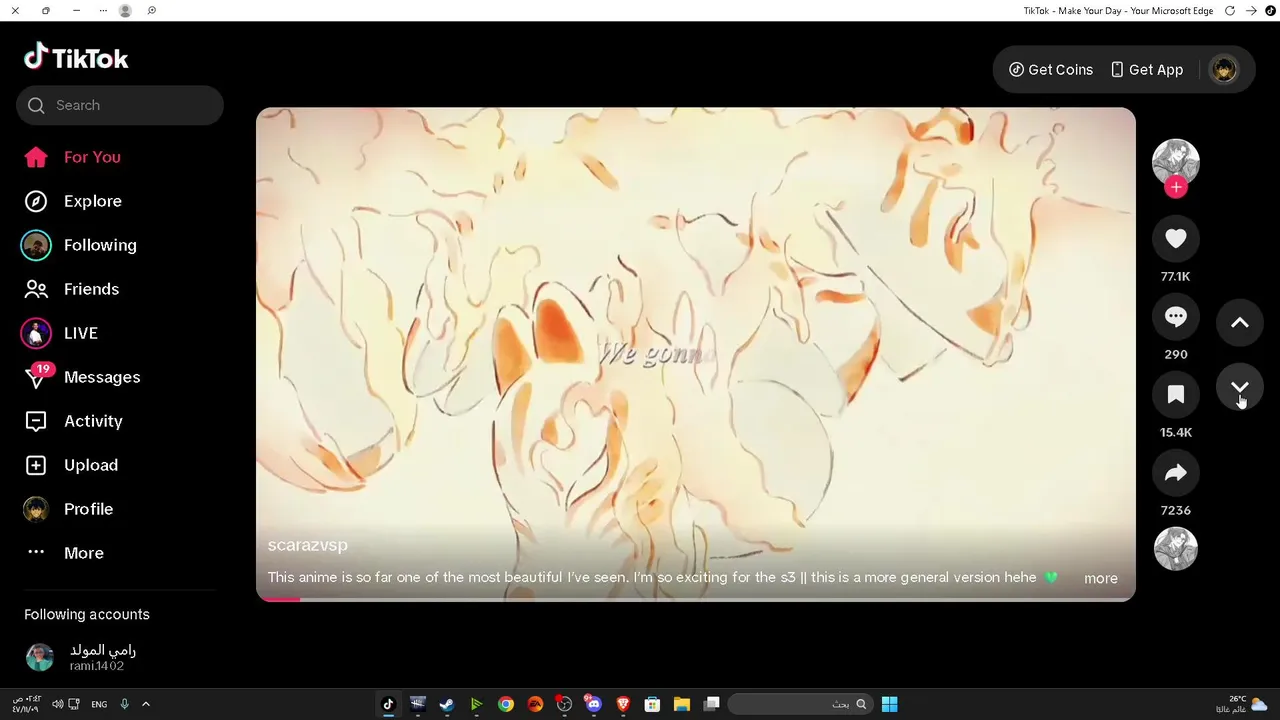Click the TikTok taskbar icon
Screen dimensions: 1280x720
(x=388, y=704)
